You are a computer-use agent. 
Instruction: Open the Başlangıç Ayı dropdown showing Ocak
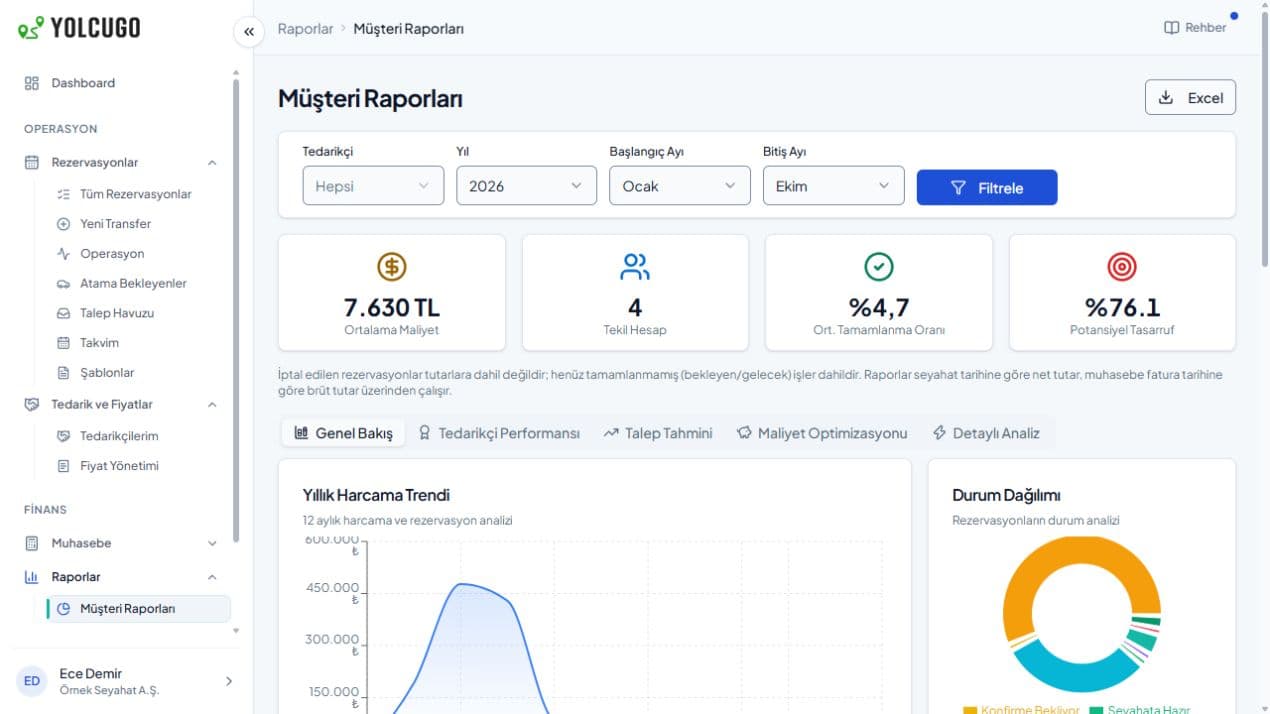click(680, 186)
